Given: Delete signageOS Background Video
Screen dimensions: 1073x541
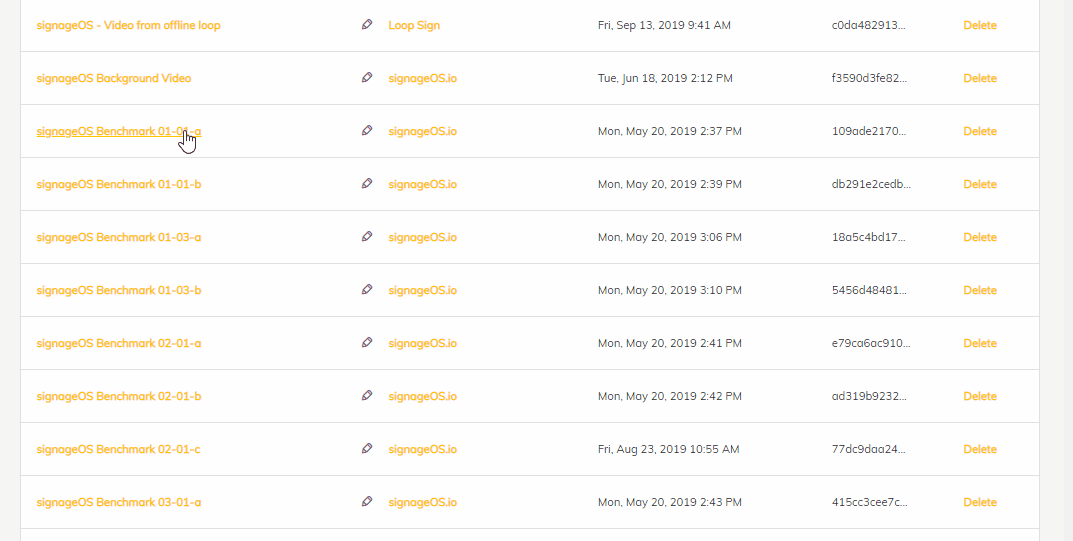Looking at the screenshot, I should coord(980,78).
